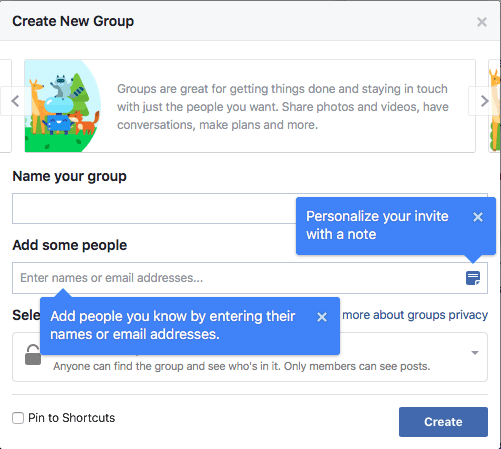This screenshot has height=449, width=501.
Task: Dismiss the 'Add people you know' tooltip
Action: [322, 317]
